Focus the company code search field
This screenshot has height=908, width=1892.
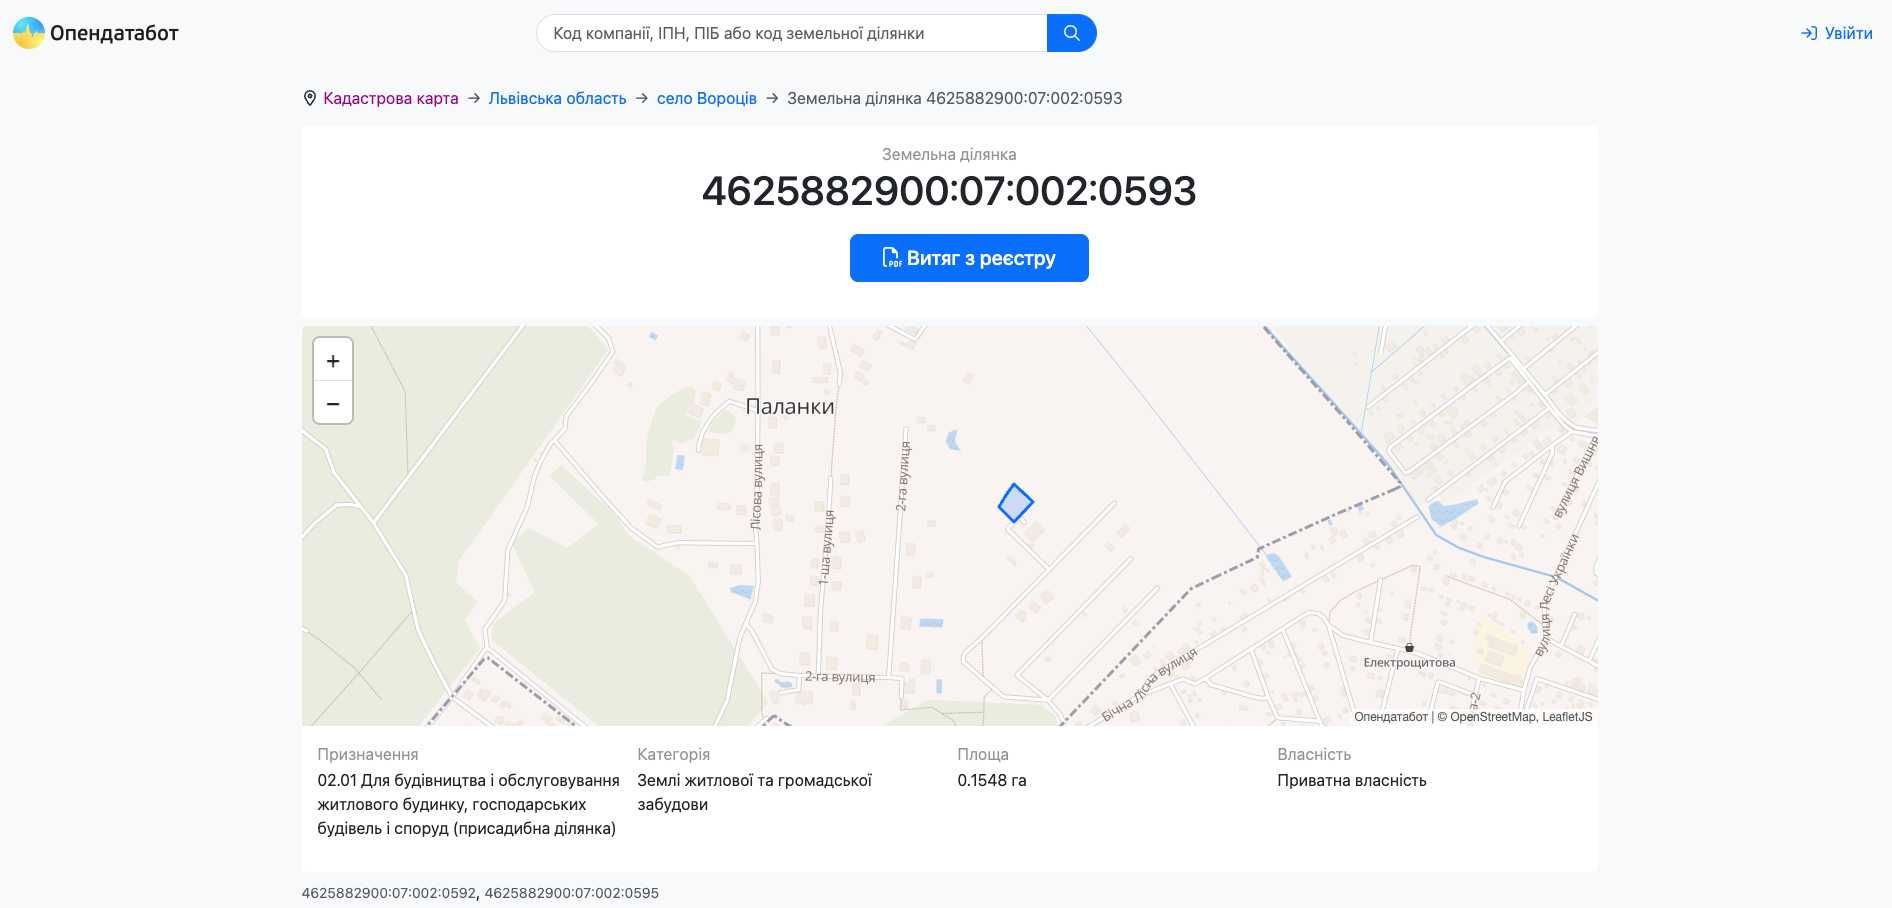pyautogui.click(x=790, y=33)
